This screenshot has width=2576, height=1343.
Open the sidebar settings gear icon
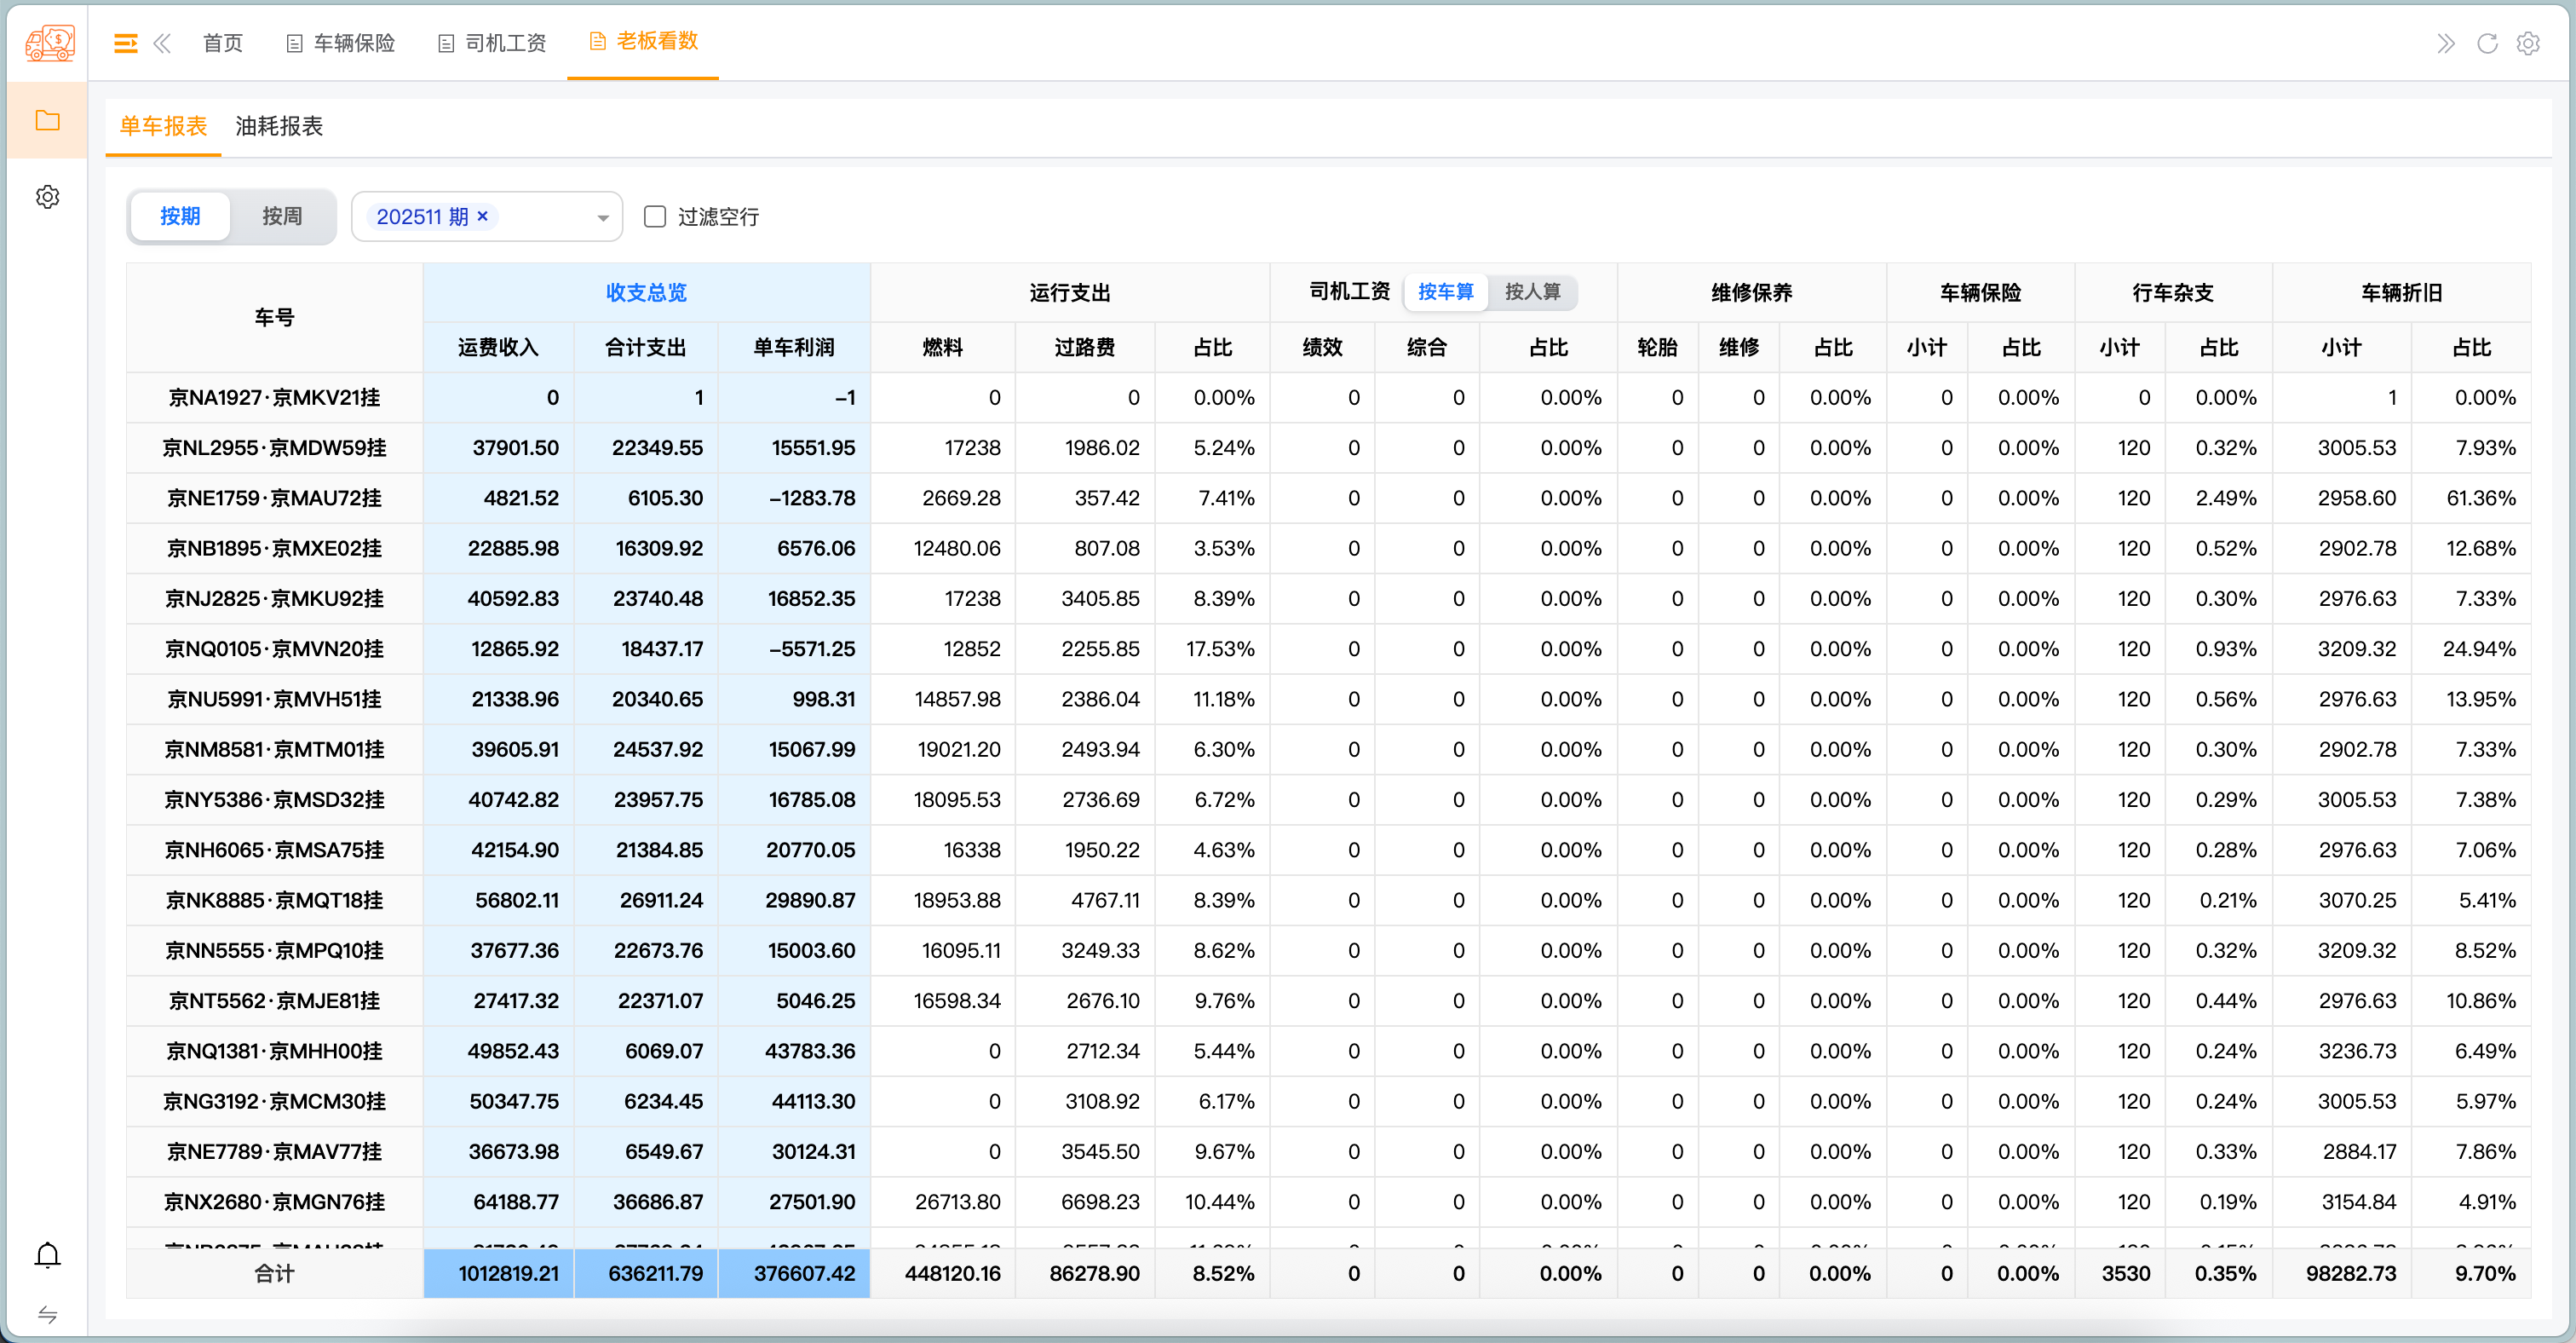pos(47,197)
